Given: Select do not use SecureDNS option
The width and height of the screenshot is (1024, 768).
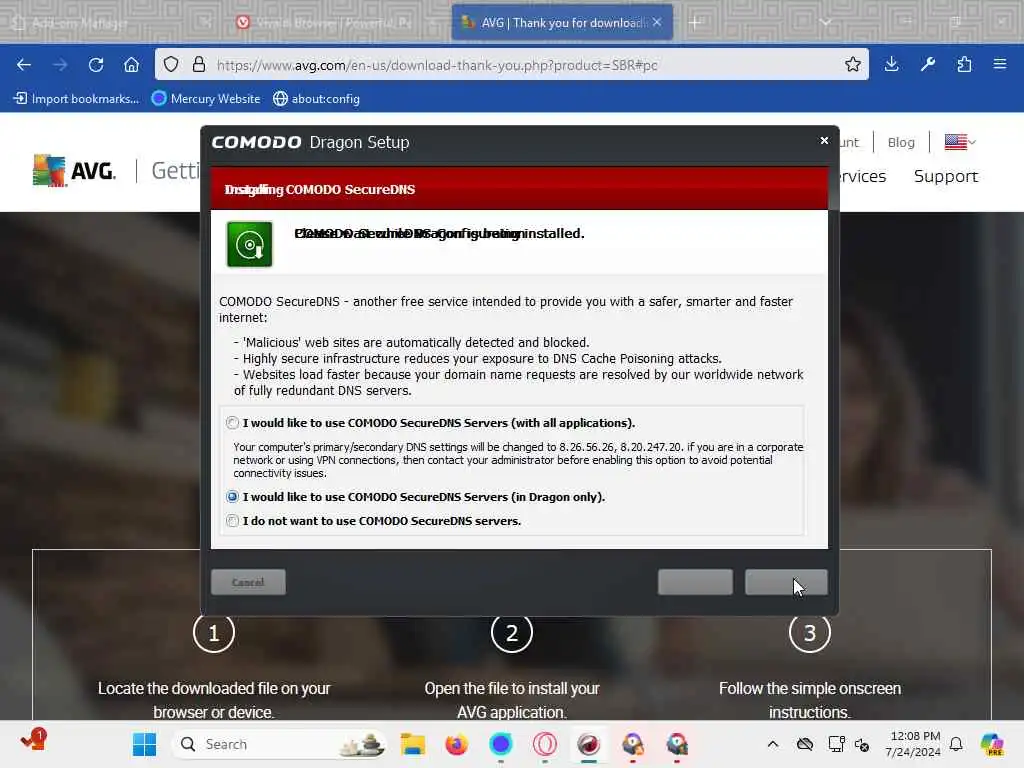Looking at the screenshot, I should point(232,521).
